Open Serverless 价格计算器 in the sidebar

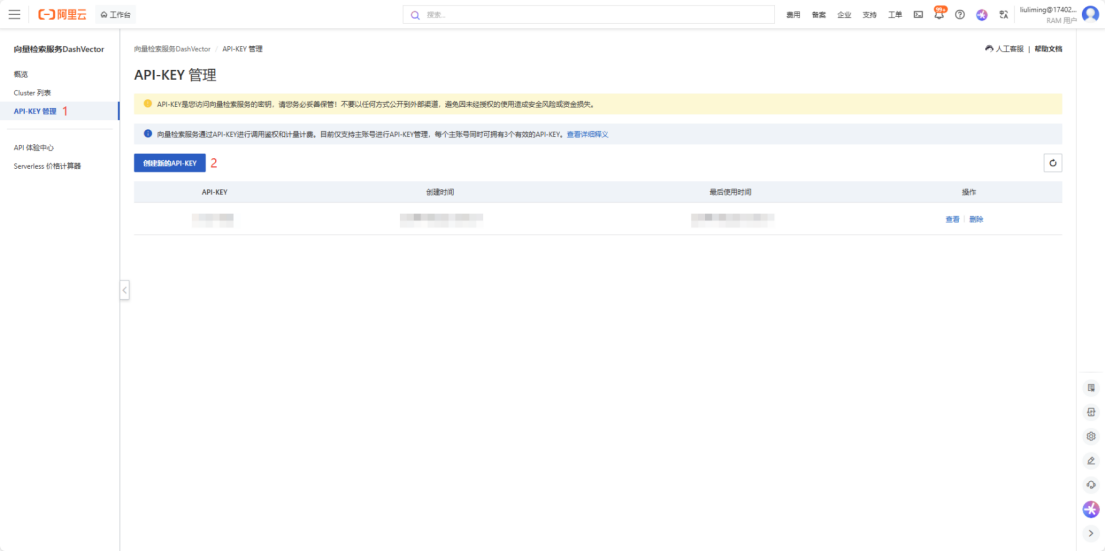point(47,166)
